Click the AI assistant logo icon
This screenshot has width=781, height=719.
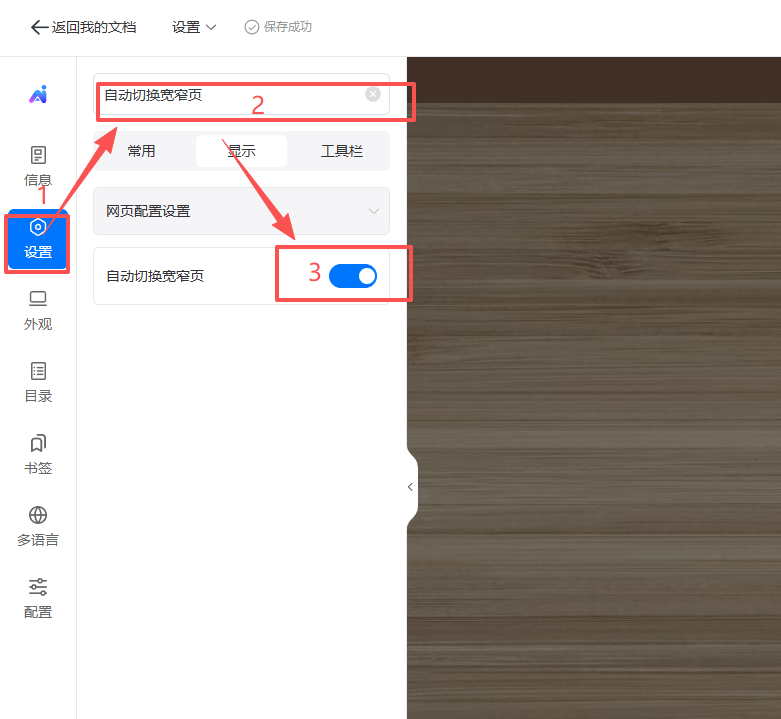pos(38,95)
